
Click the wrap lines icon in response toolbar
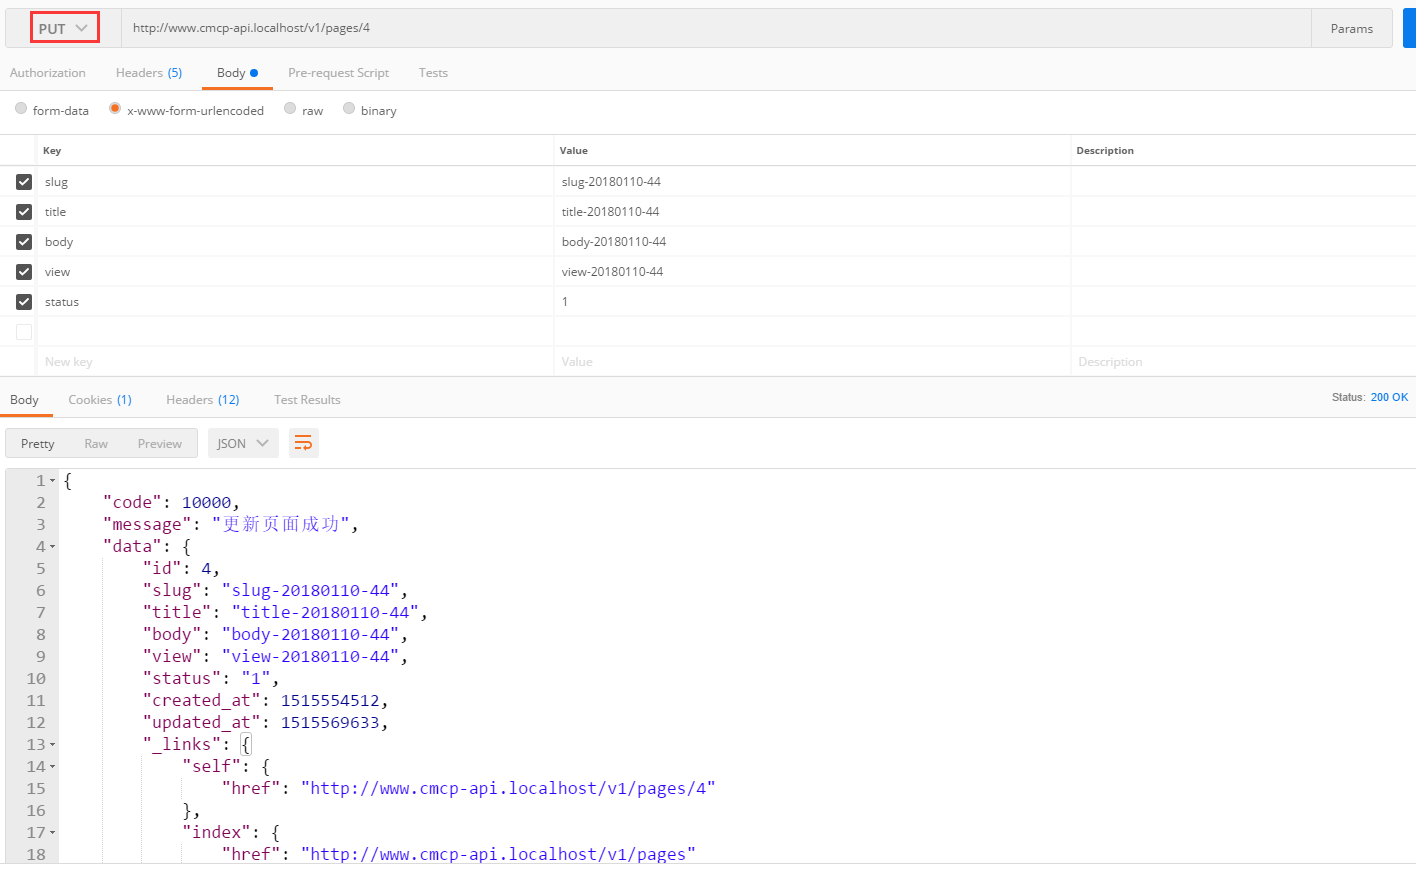(303, 443)
